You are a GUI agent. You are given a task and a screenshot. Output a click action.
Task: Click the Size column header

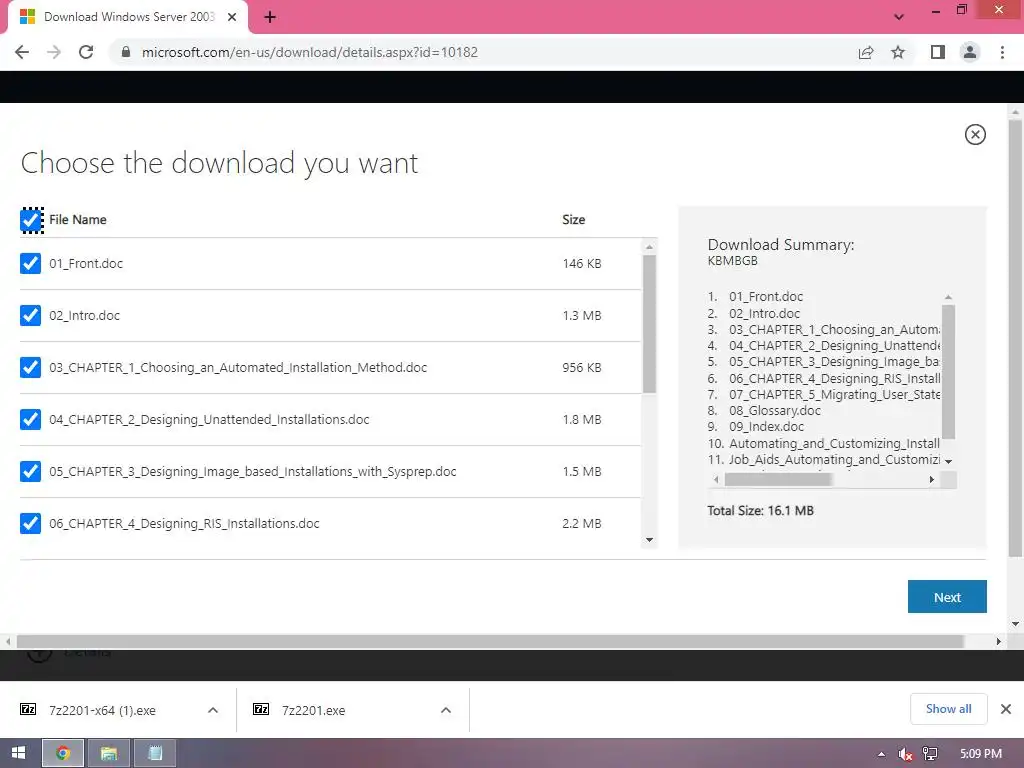(573, 220)
